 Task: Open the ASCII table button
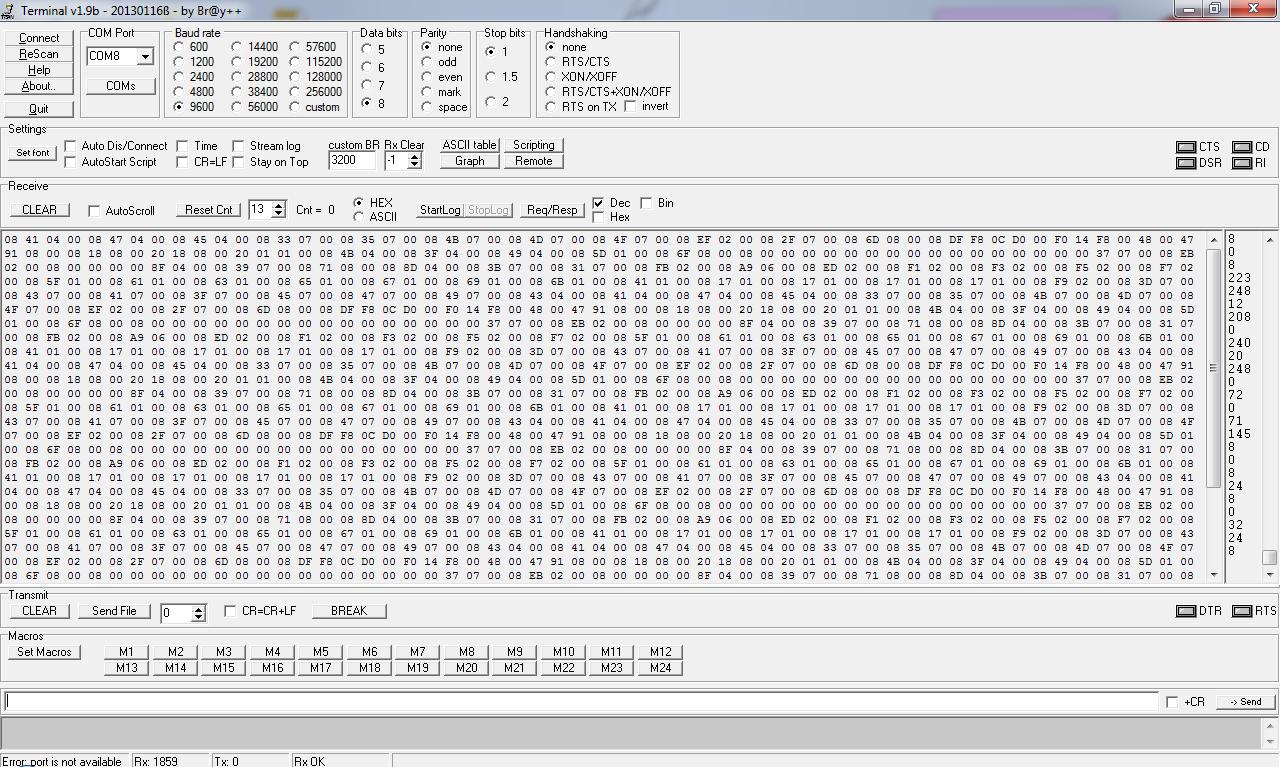469,145
